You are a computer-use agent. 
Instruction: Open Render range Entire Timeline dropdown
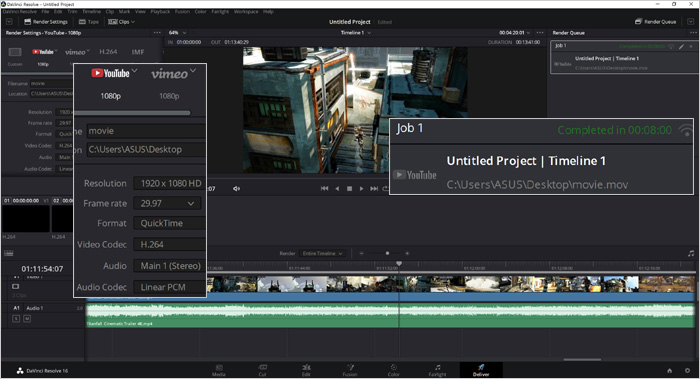322,253
